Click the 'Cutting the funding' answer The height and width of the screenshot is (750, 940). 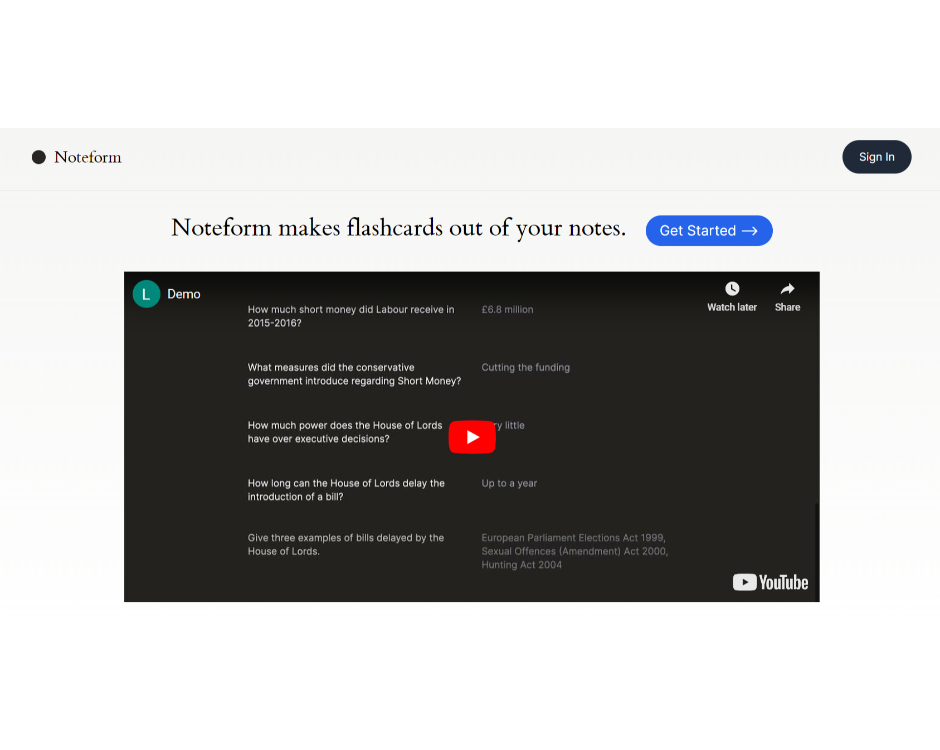coord(525,368)
